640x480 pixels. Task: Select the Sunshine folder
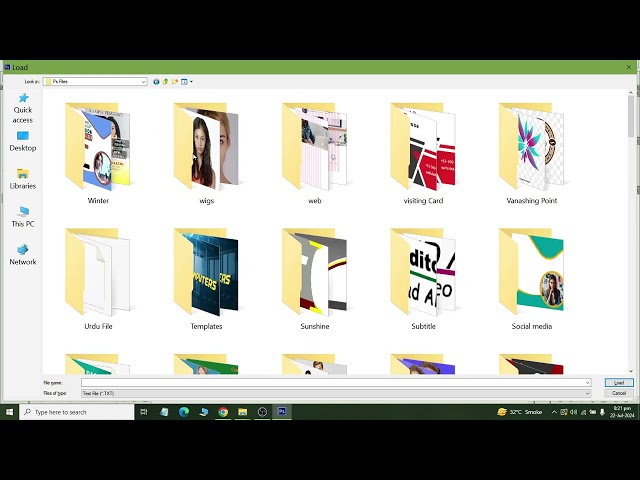click(315, 279)
